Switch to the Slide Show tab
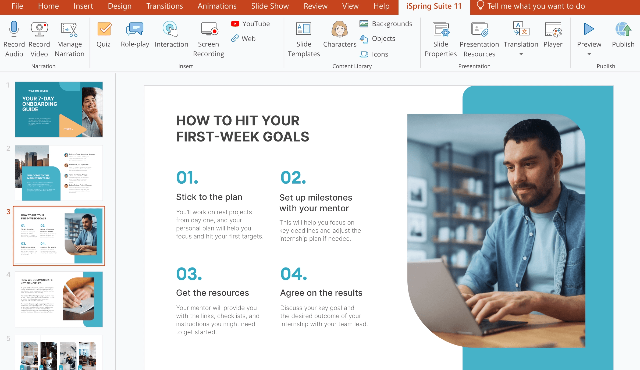640x370 pixels. (270, 6)
